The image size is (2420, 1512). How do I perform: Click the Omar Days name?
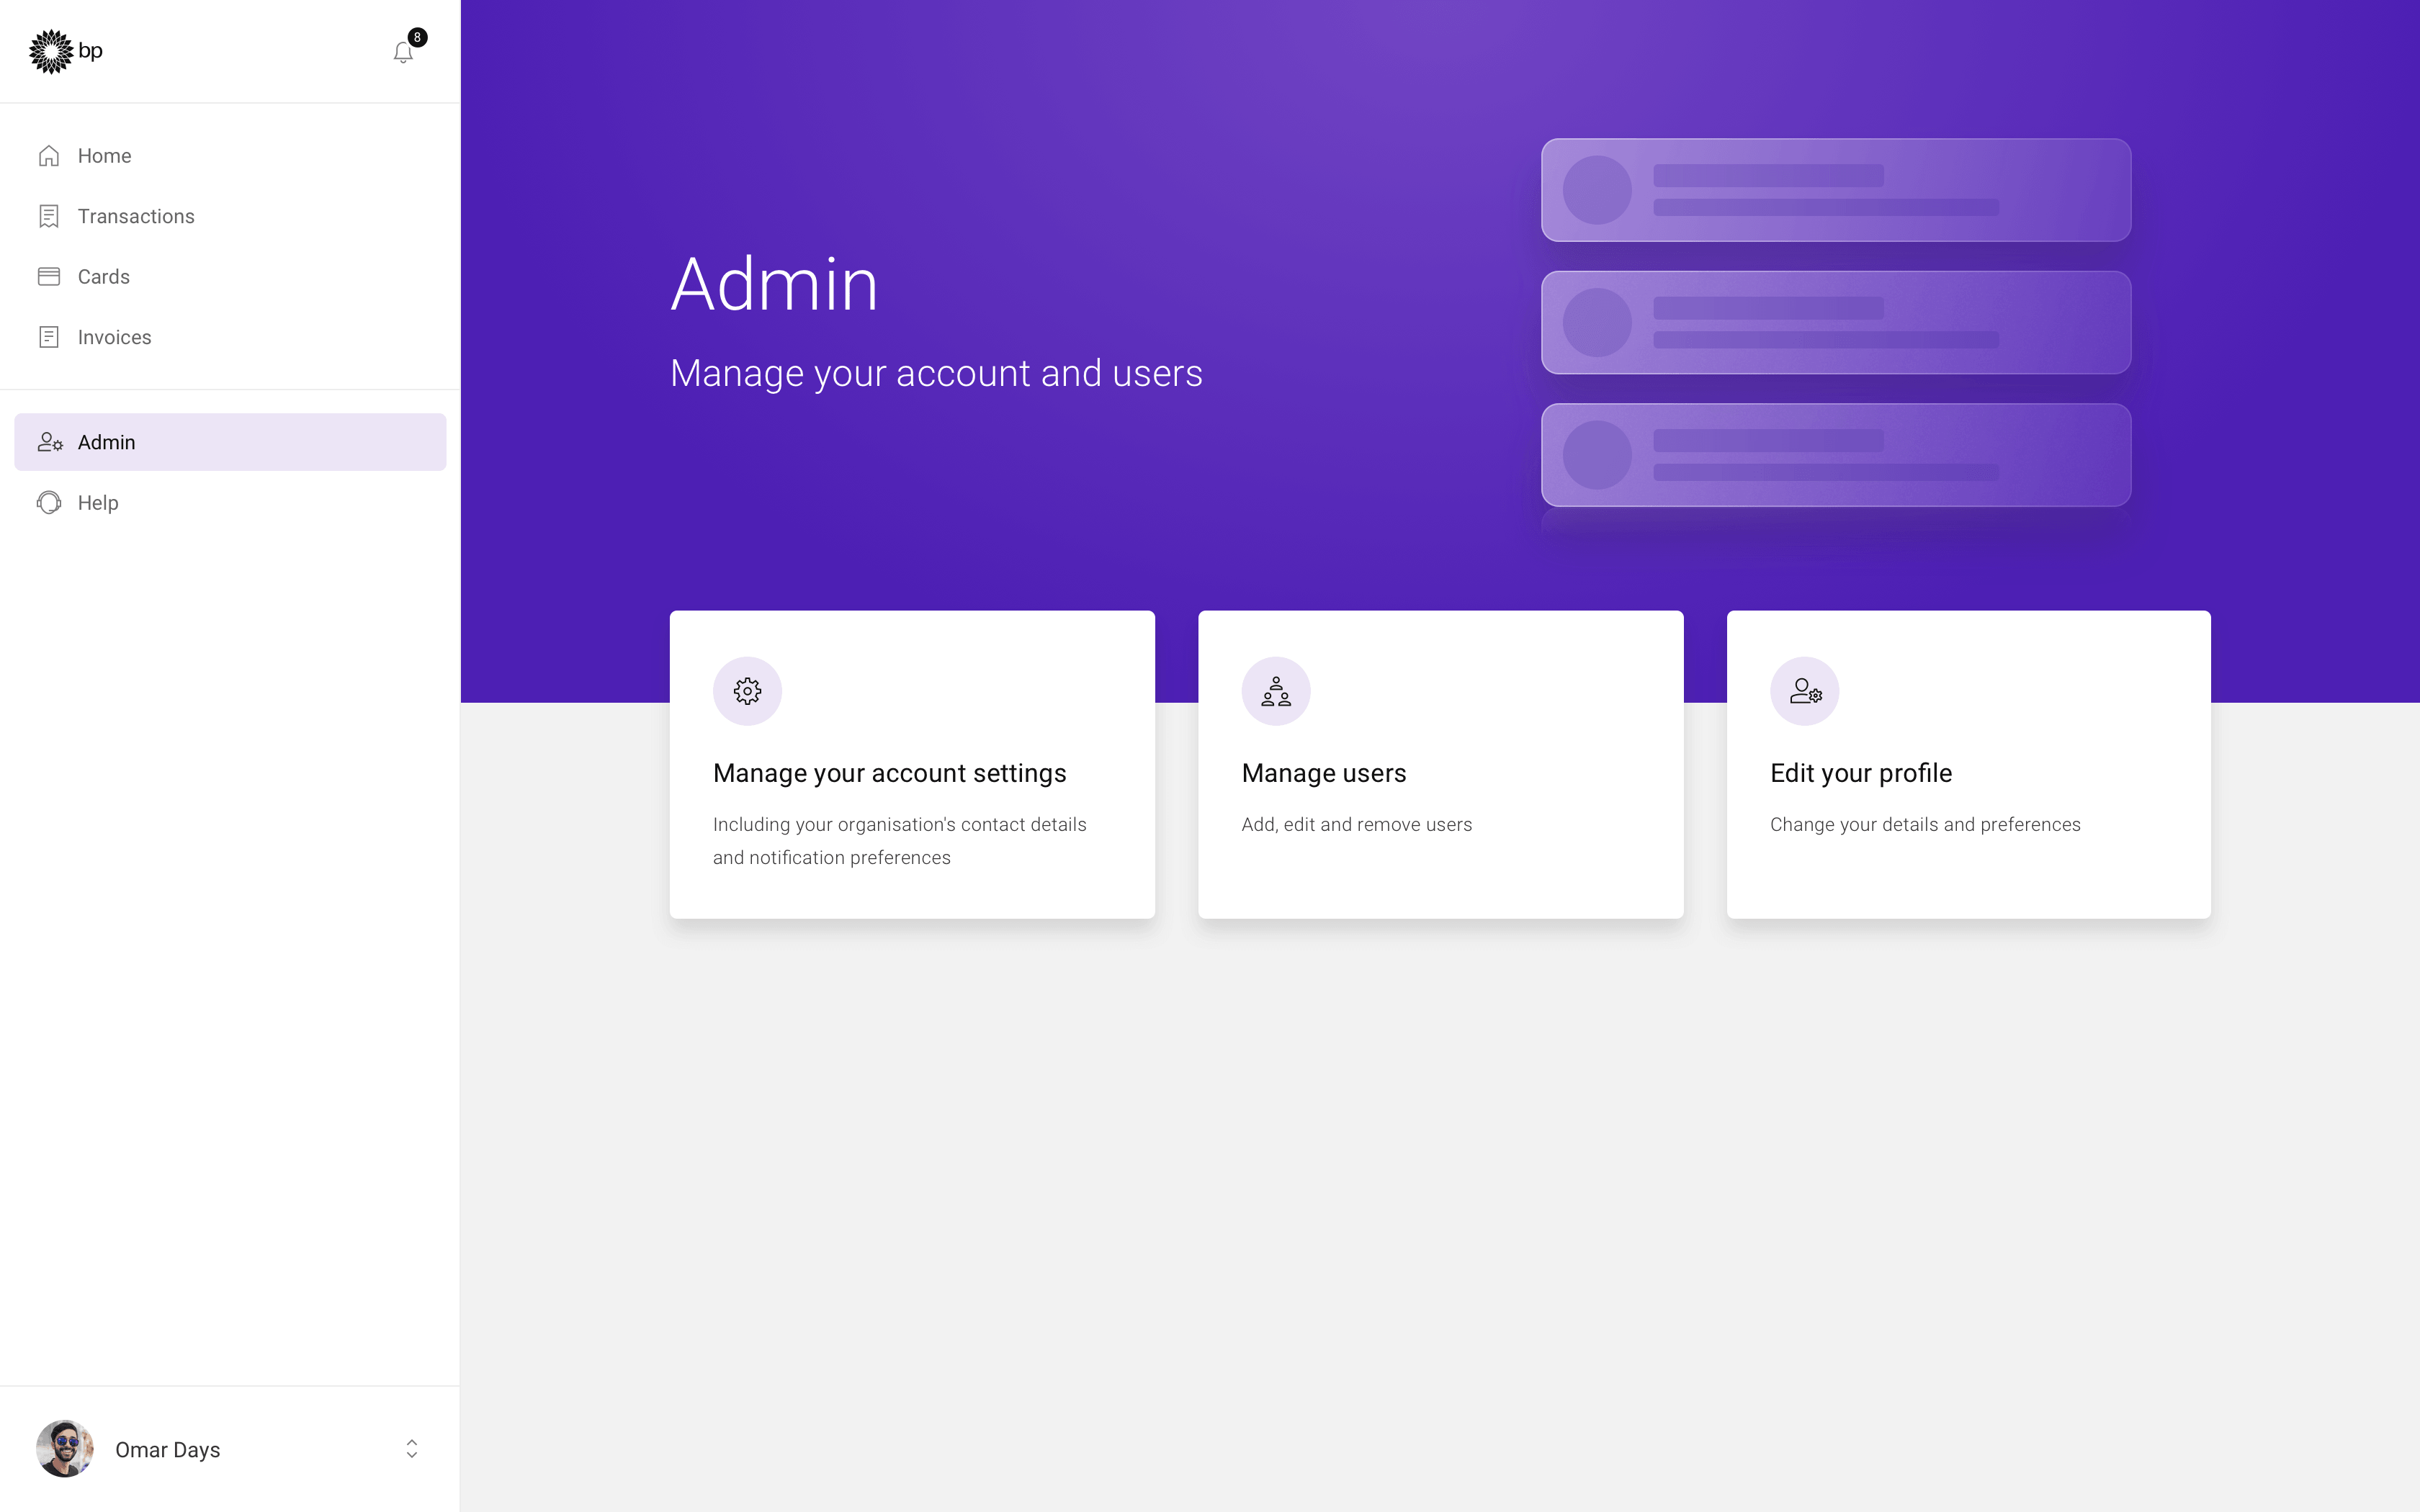coord(168,1450)
